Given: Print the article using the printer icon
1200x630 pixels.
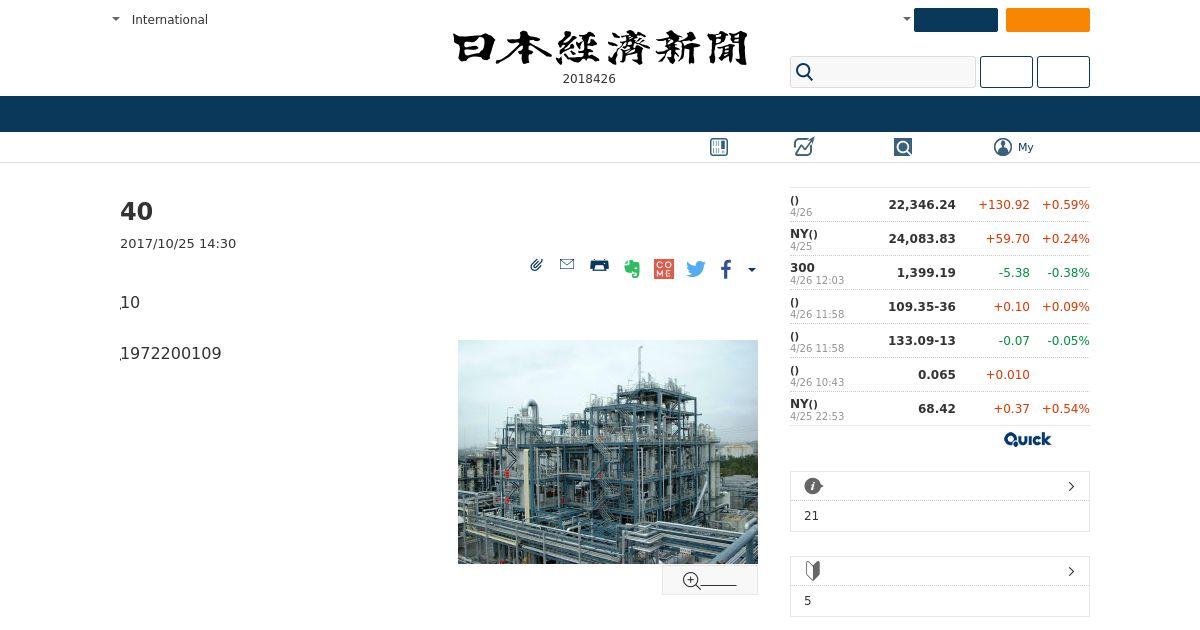Looking at the screenshot, I should coord(599,265).
